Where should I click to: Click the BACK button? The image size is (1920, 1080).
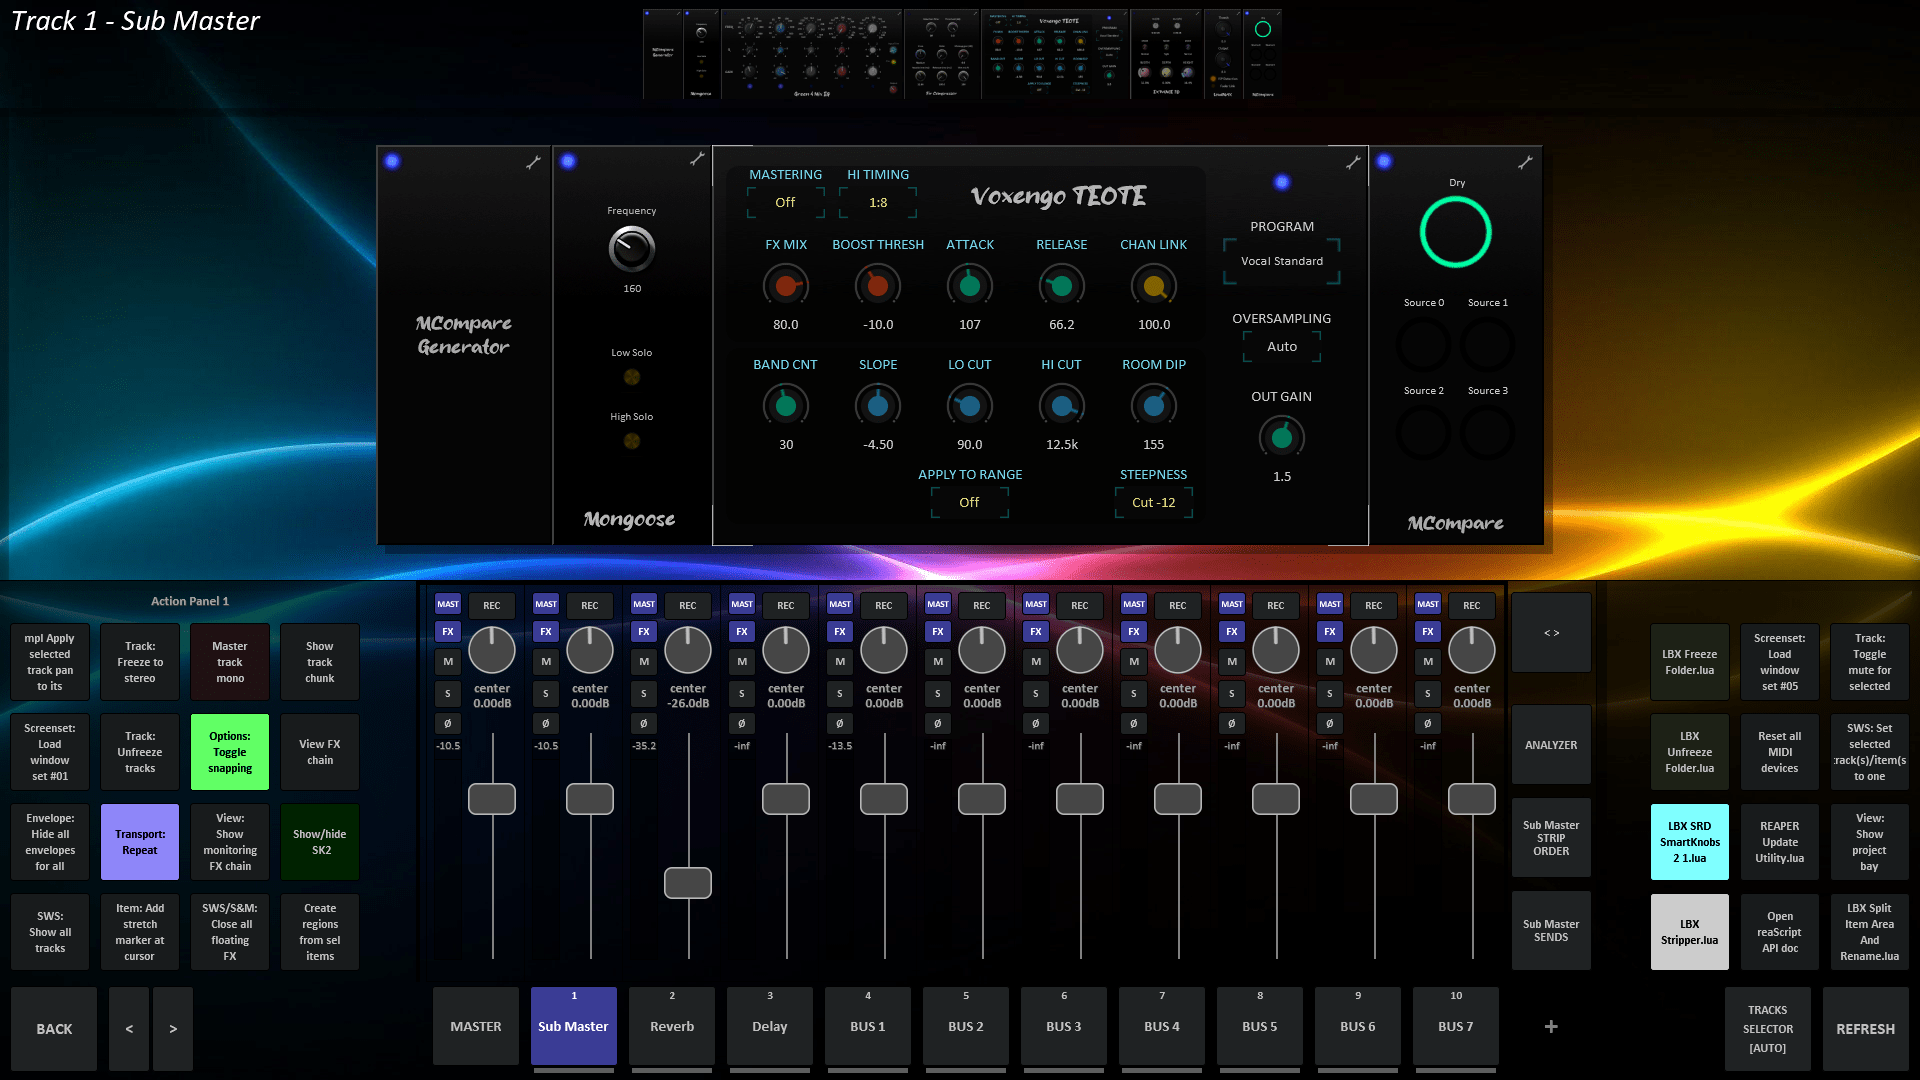point(54,1029)
